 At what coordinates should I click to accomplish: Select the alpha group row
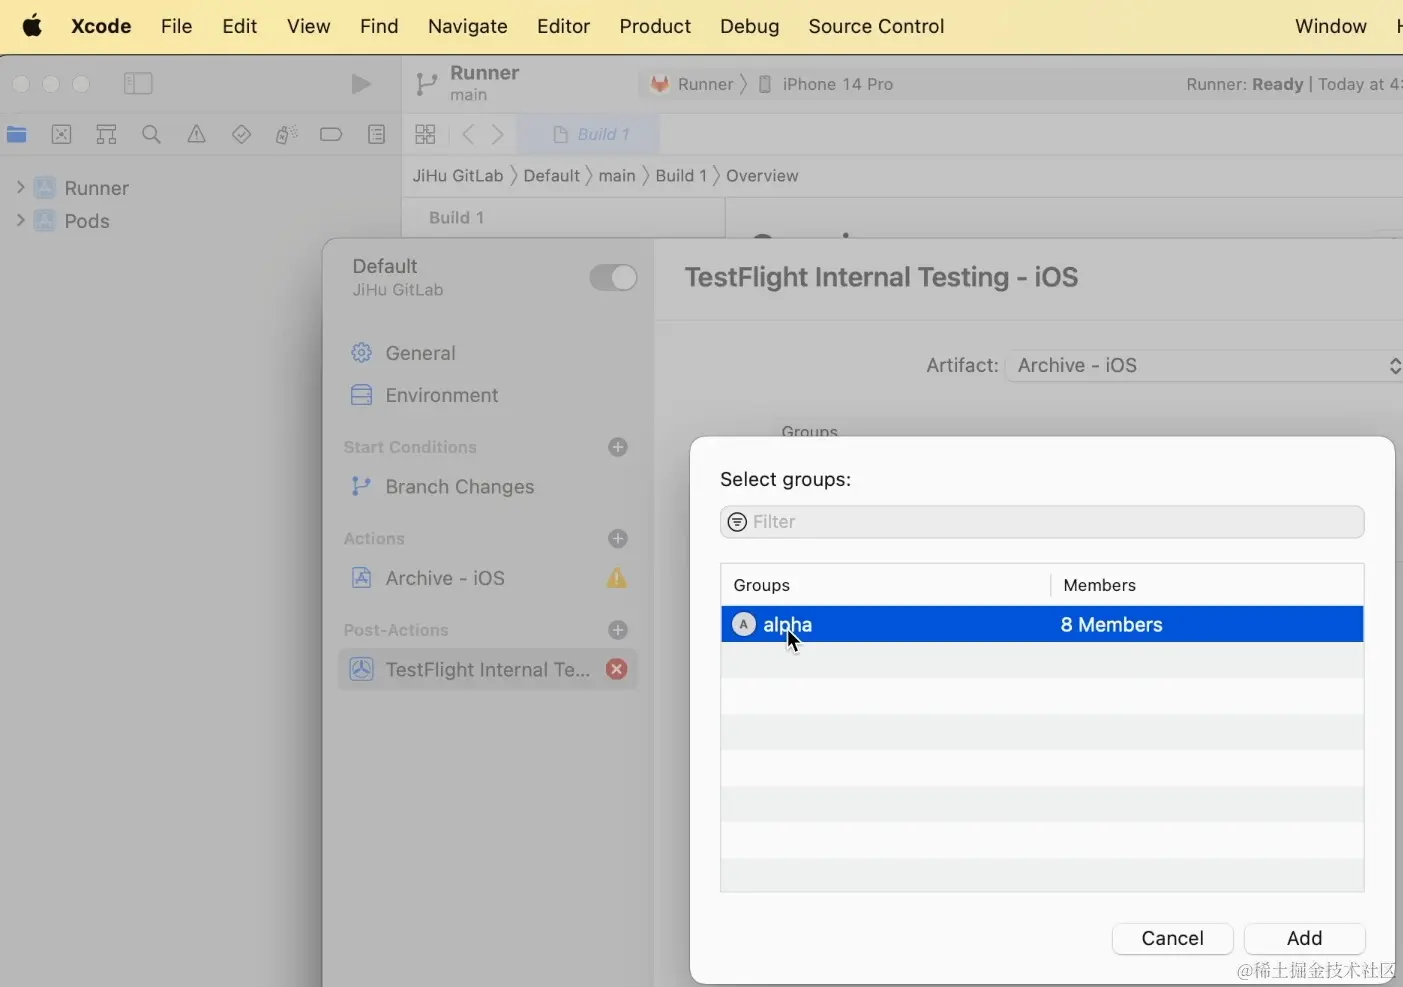pos(1042,624)
